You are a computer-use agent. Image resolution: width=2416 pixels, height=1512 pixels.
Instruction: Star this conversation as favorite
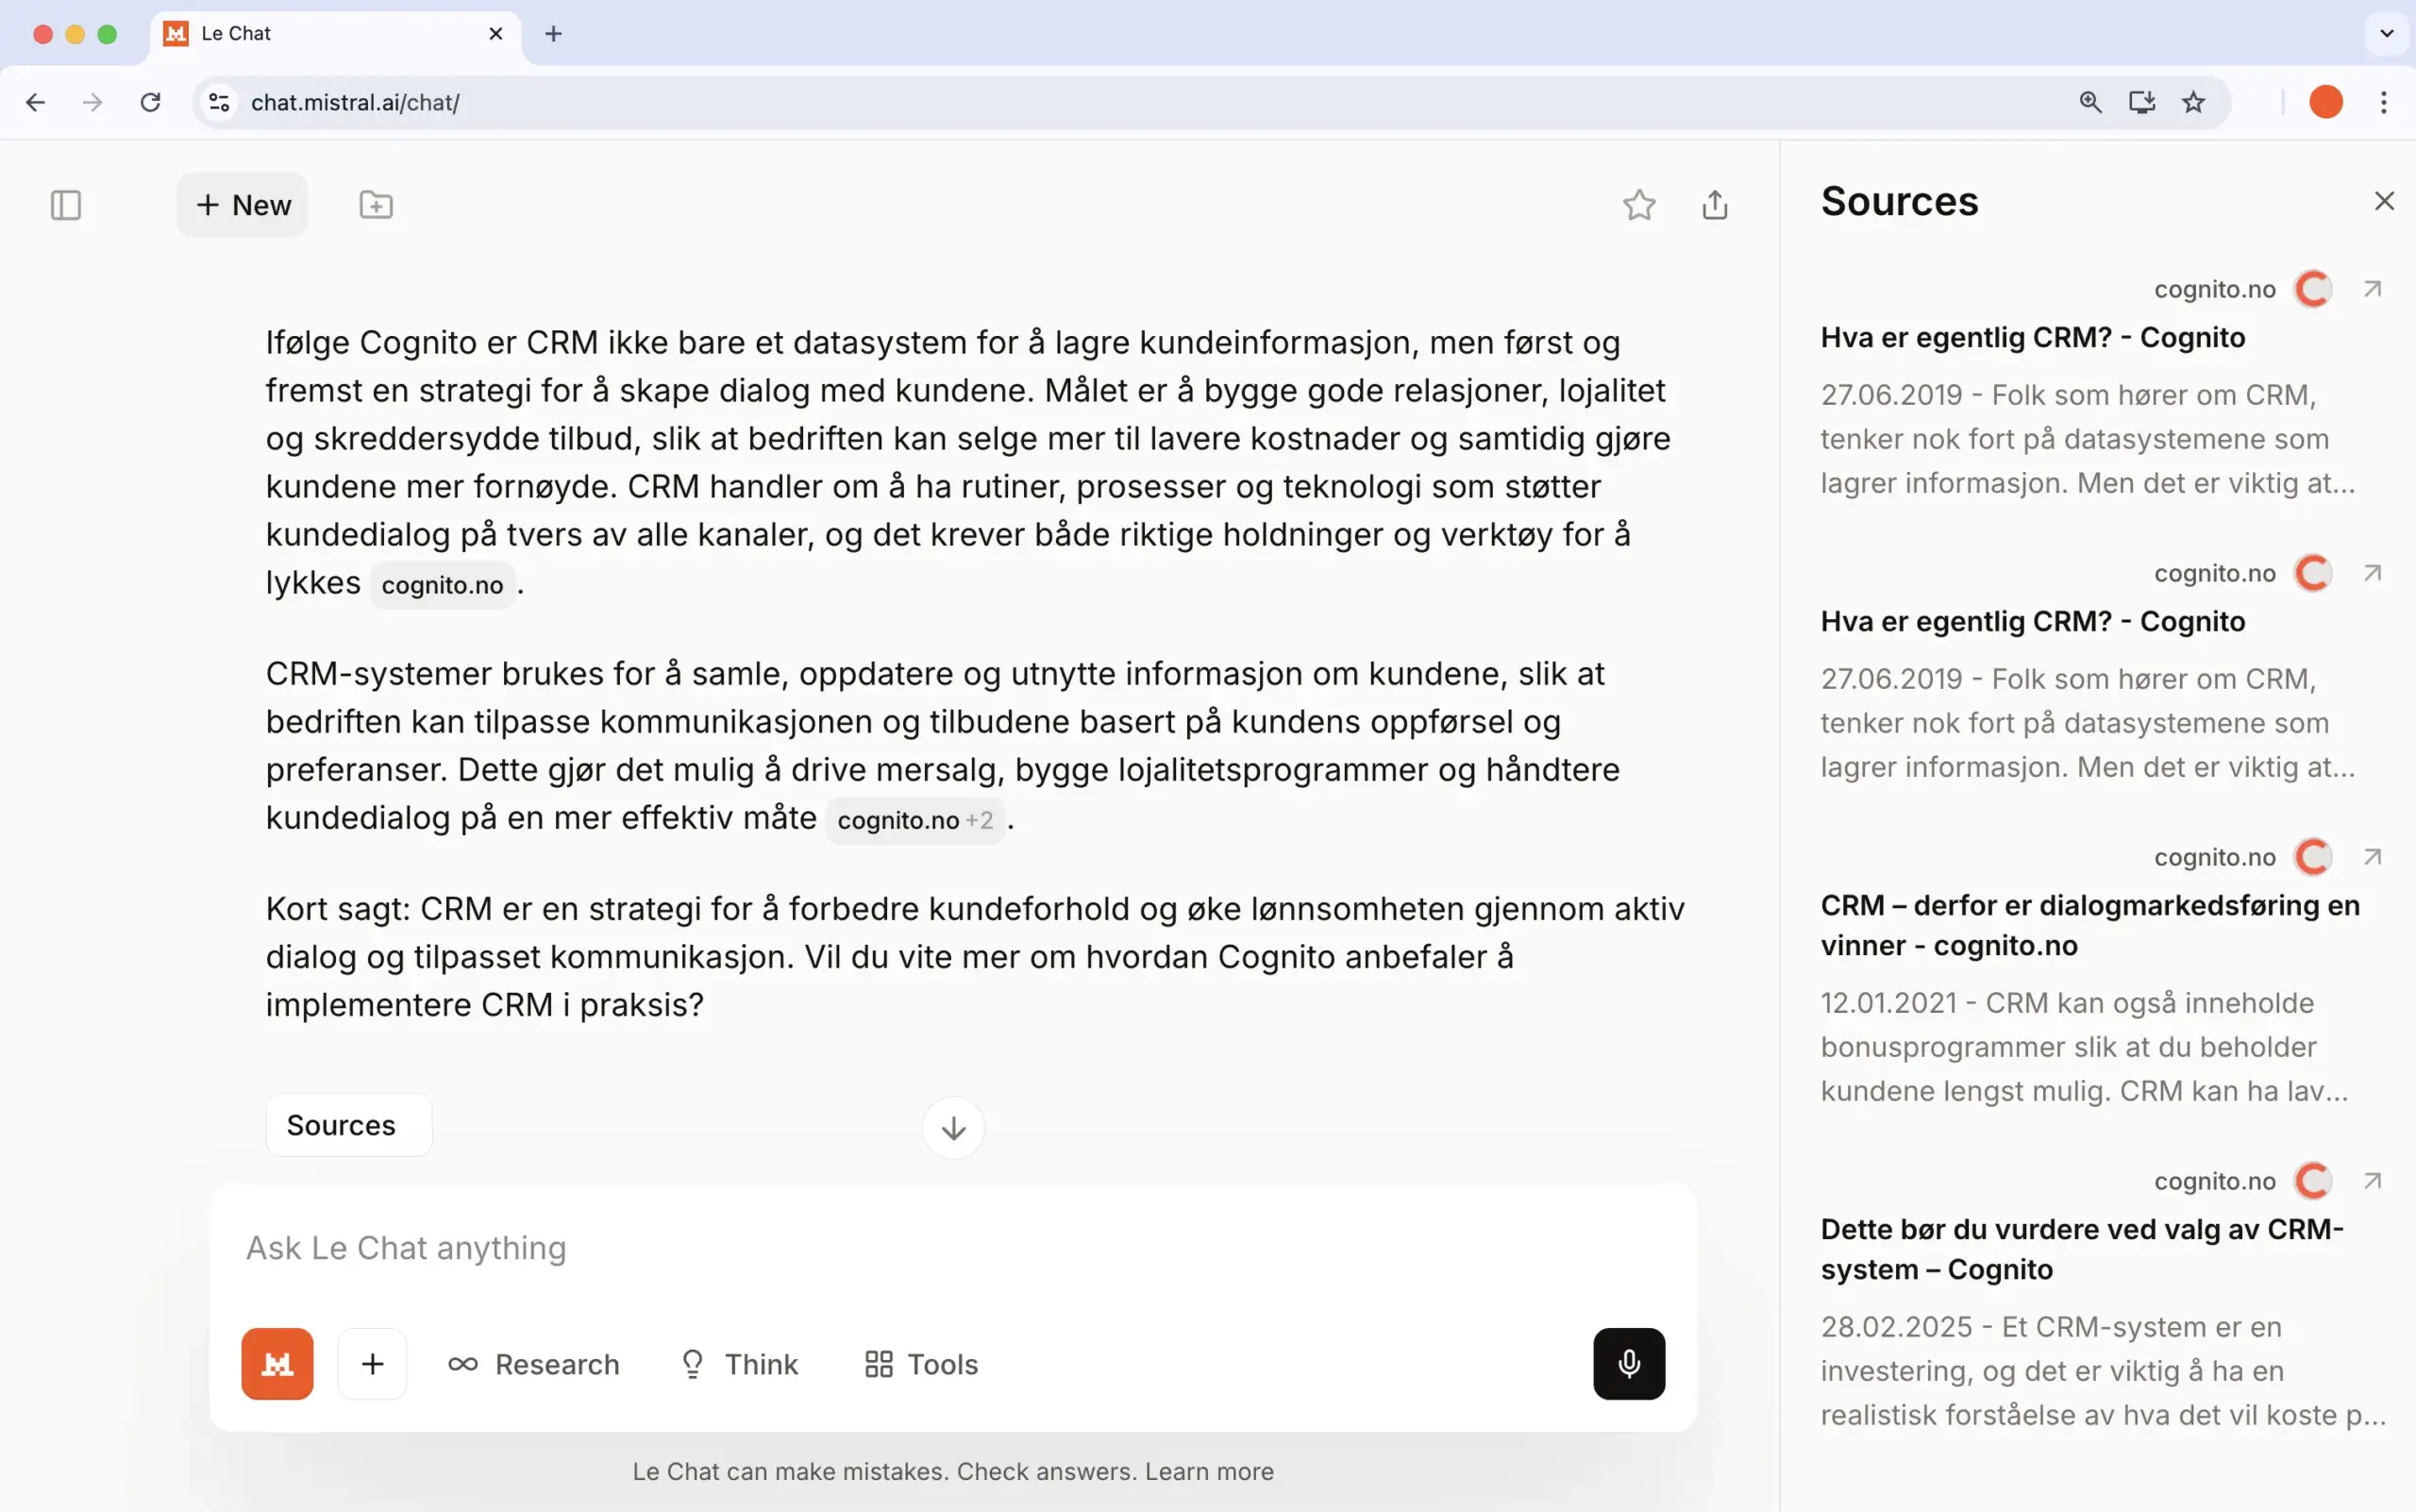[1638, 204]
